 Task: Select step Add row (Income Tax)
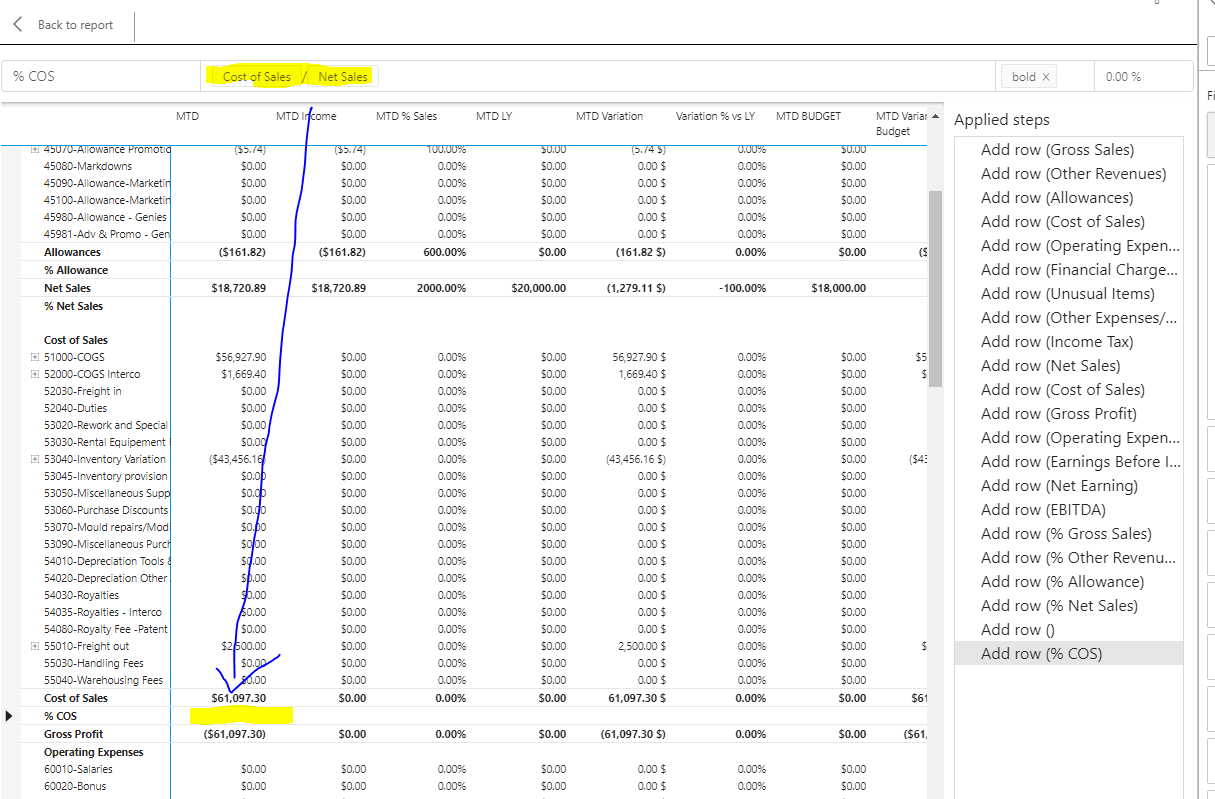click(x=1057, y=342)
